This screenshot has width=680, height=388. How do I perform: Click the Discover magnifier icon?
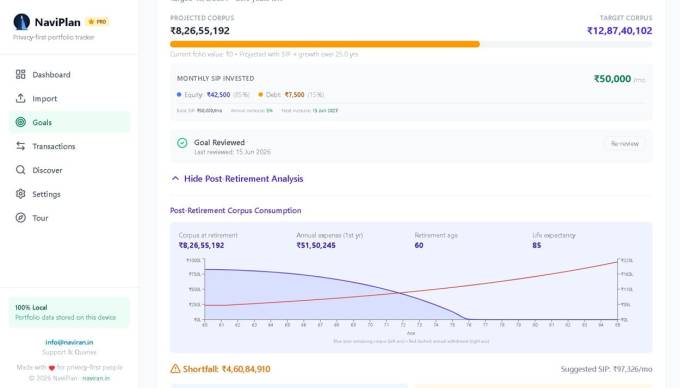click(20, 170)
